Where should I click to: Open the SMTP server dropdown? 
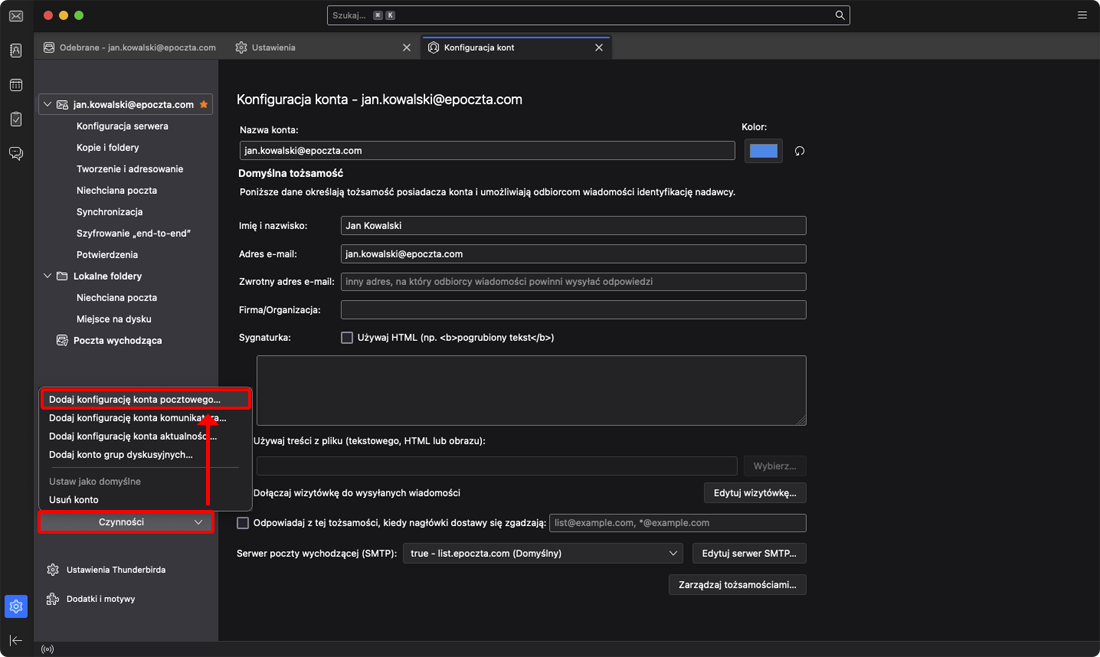543,553
